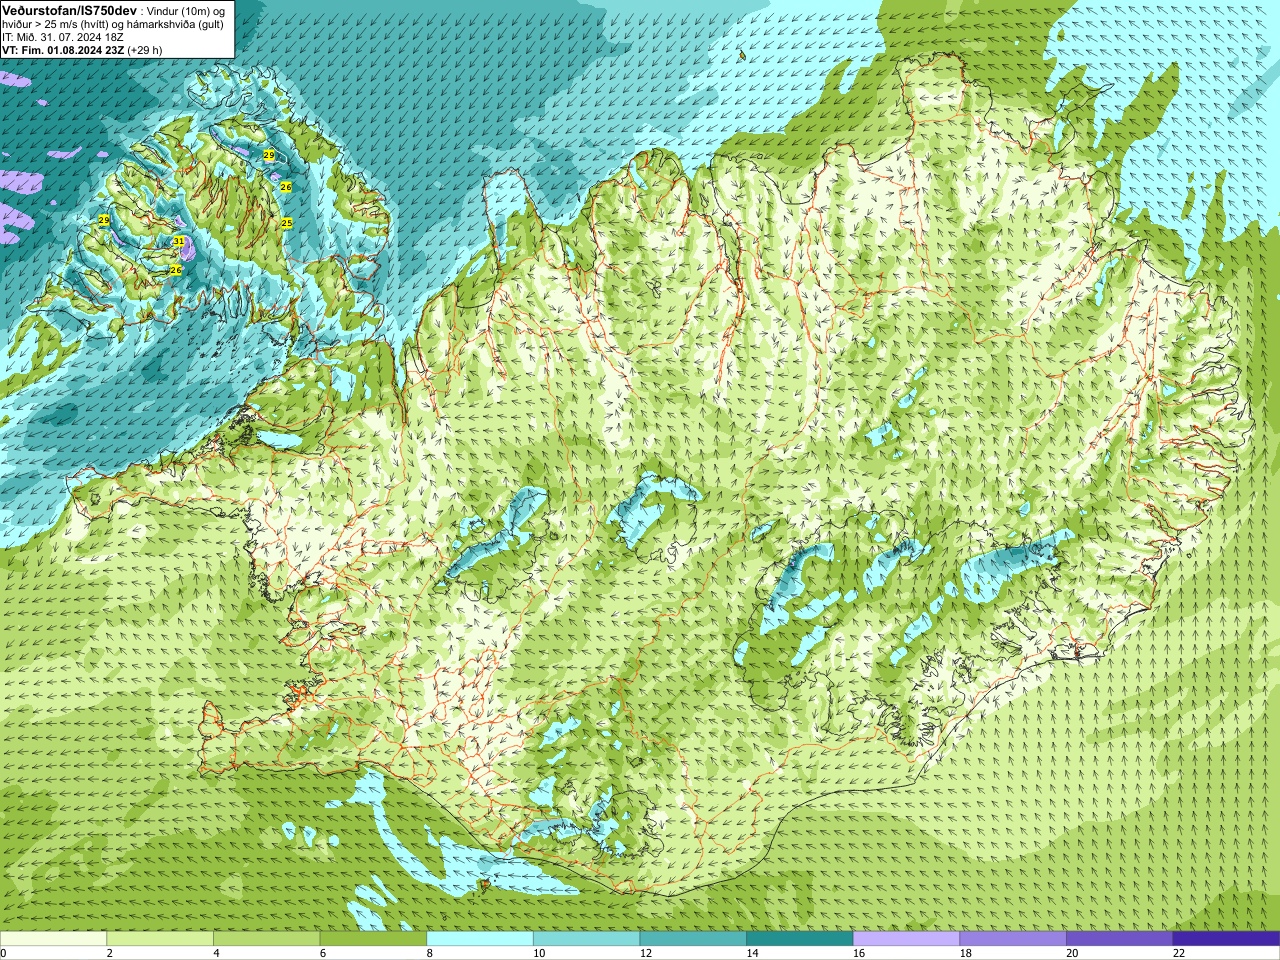Click the 14–16 m/s dark teal swatch
1280x960 pixels.
click(x=799, y=939)
